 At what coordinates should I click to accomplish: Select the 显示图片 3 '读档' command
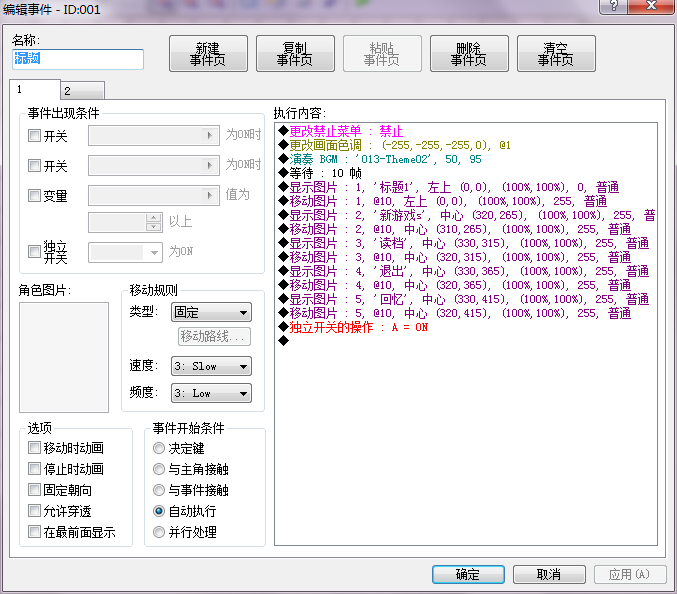click(464, 243)
